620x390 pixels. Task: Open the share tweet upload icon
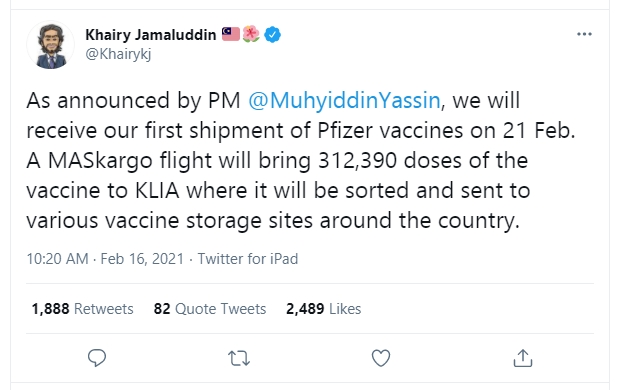click(x=523, y=358)
